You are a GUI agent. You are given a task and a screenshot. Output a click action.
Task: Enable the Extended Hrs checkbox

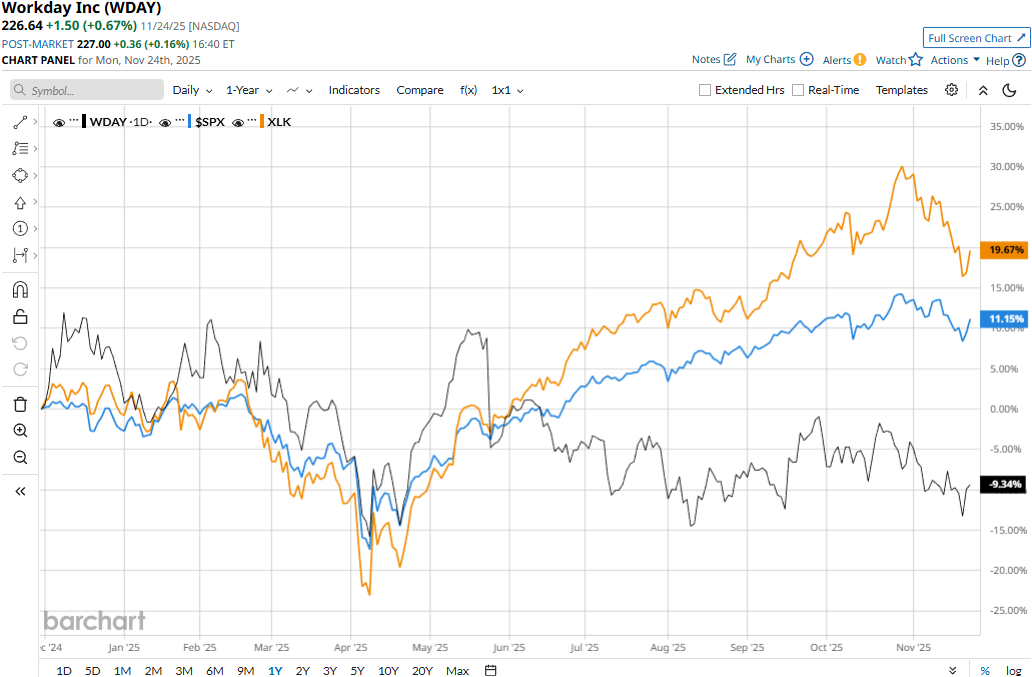click(705, 90)
